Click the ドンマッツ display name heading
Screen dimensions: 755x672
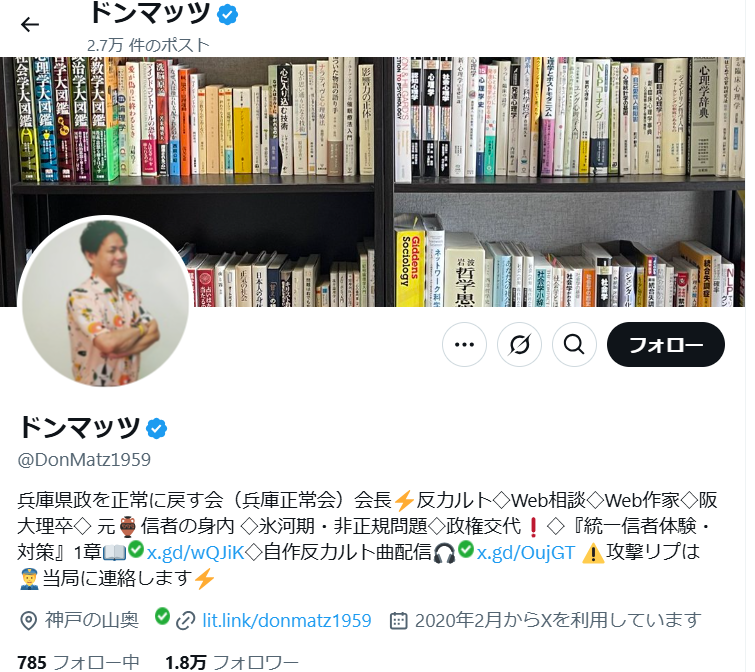coord(79,427)
